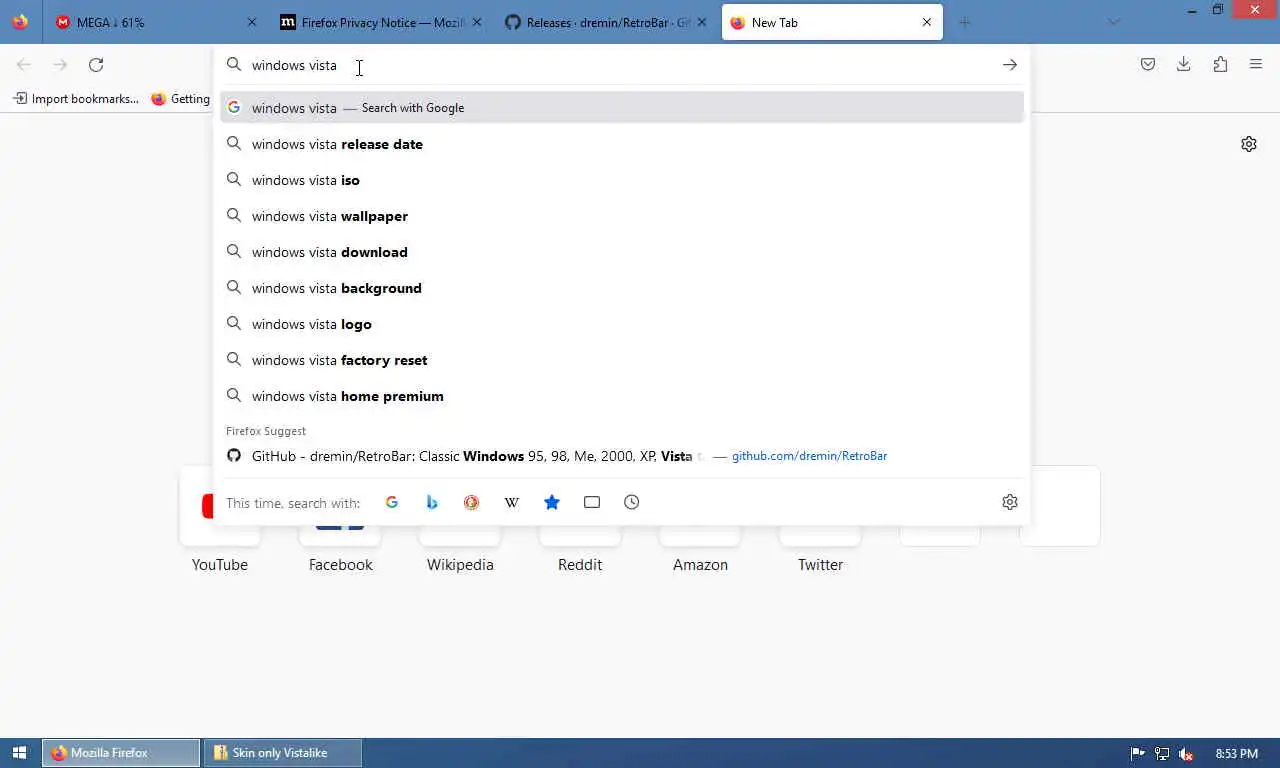Image resolution: width=1280 pixels, height=768 pixels.
Task: Choose suggestion 'windows vista wallpaper'
Action: click(x=622, y=216)
